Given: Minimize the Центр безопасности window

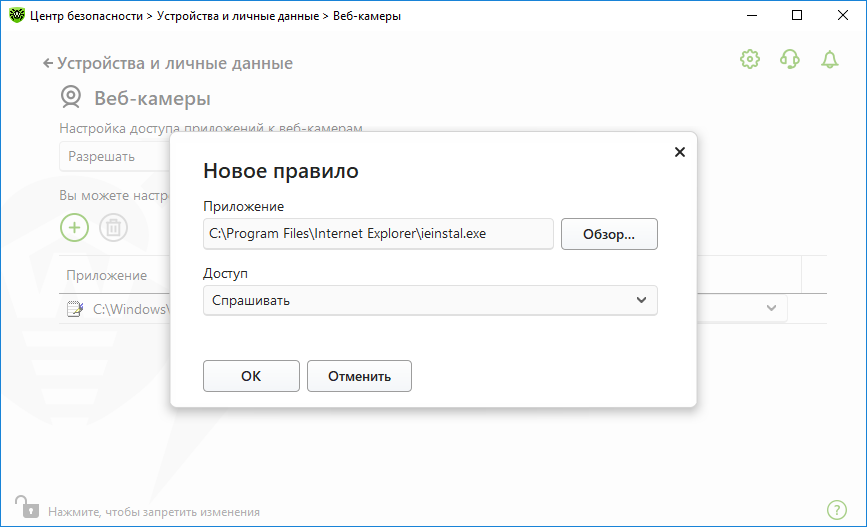Looking at the screenshot, I should click(751, 15).
